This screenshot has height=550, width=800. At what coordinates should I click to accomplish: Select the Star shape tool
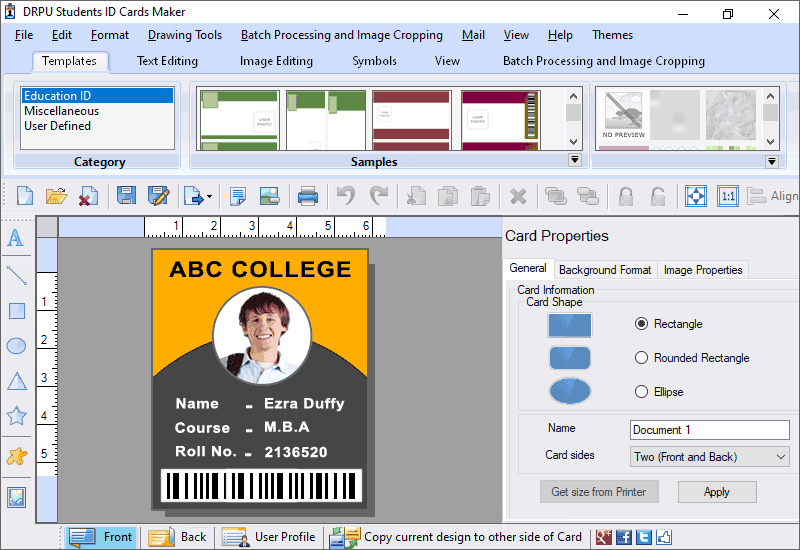pos(16,416)
